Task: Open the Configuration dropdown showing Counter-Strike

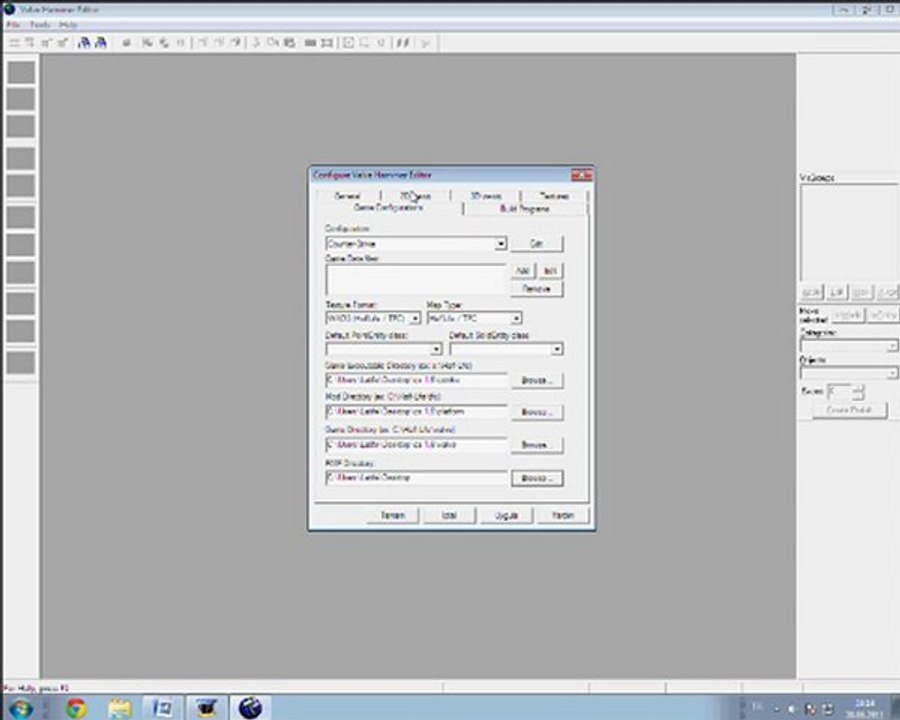Action: (x=416, y=243)
